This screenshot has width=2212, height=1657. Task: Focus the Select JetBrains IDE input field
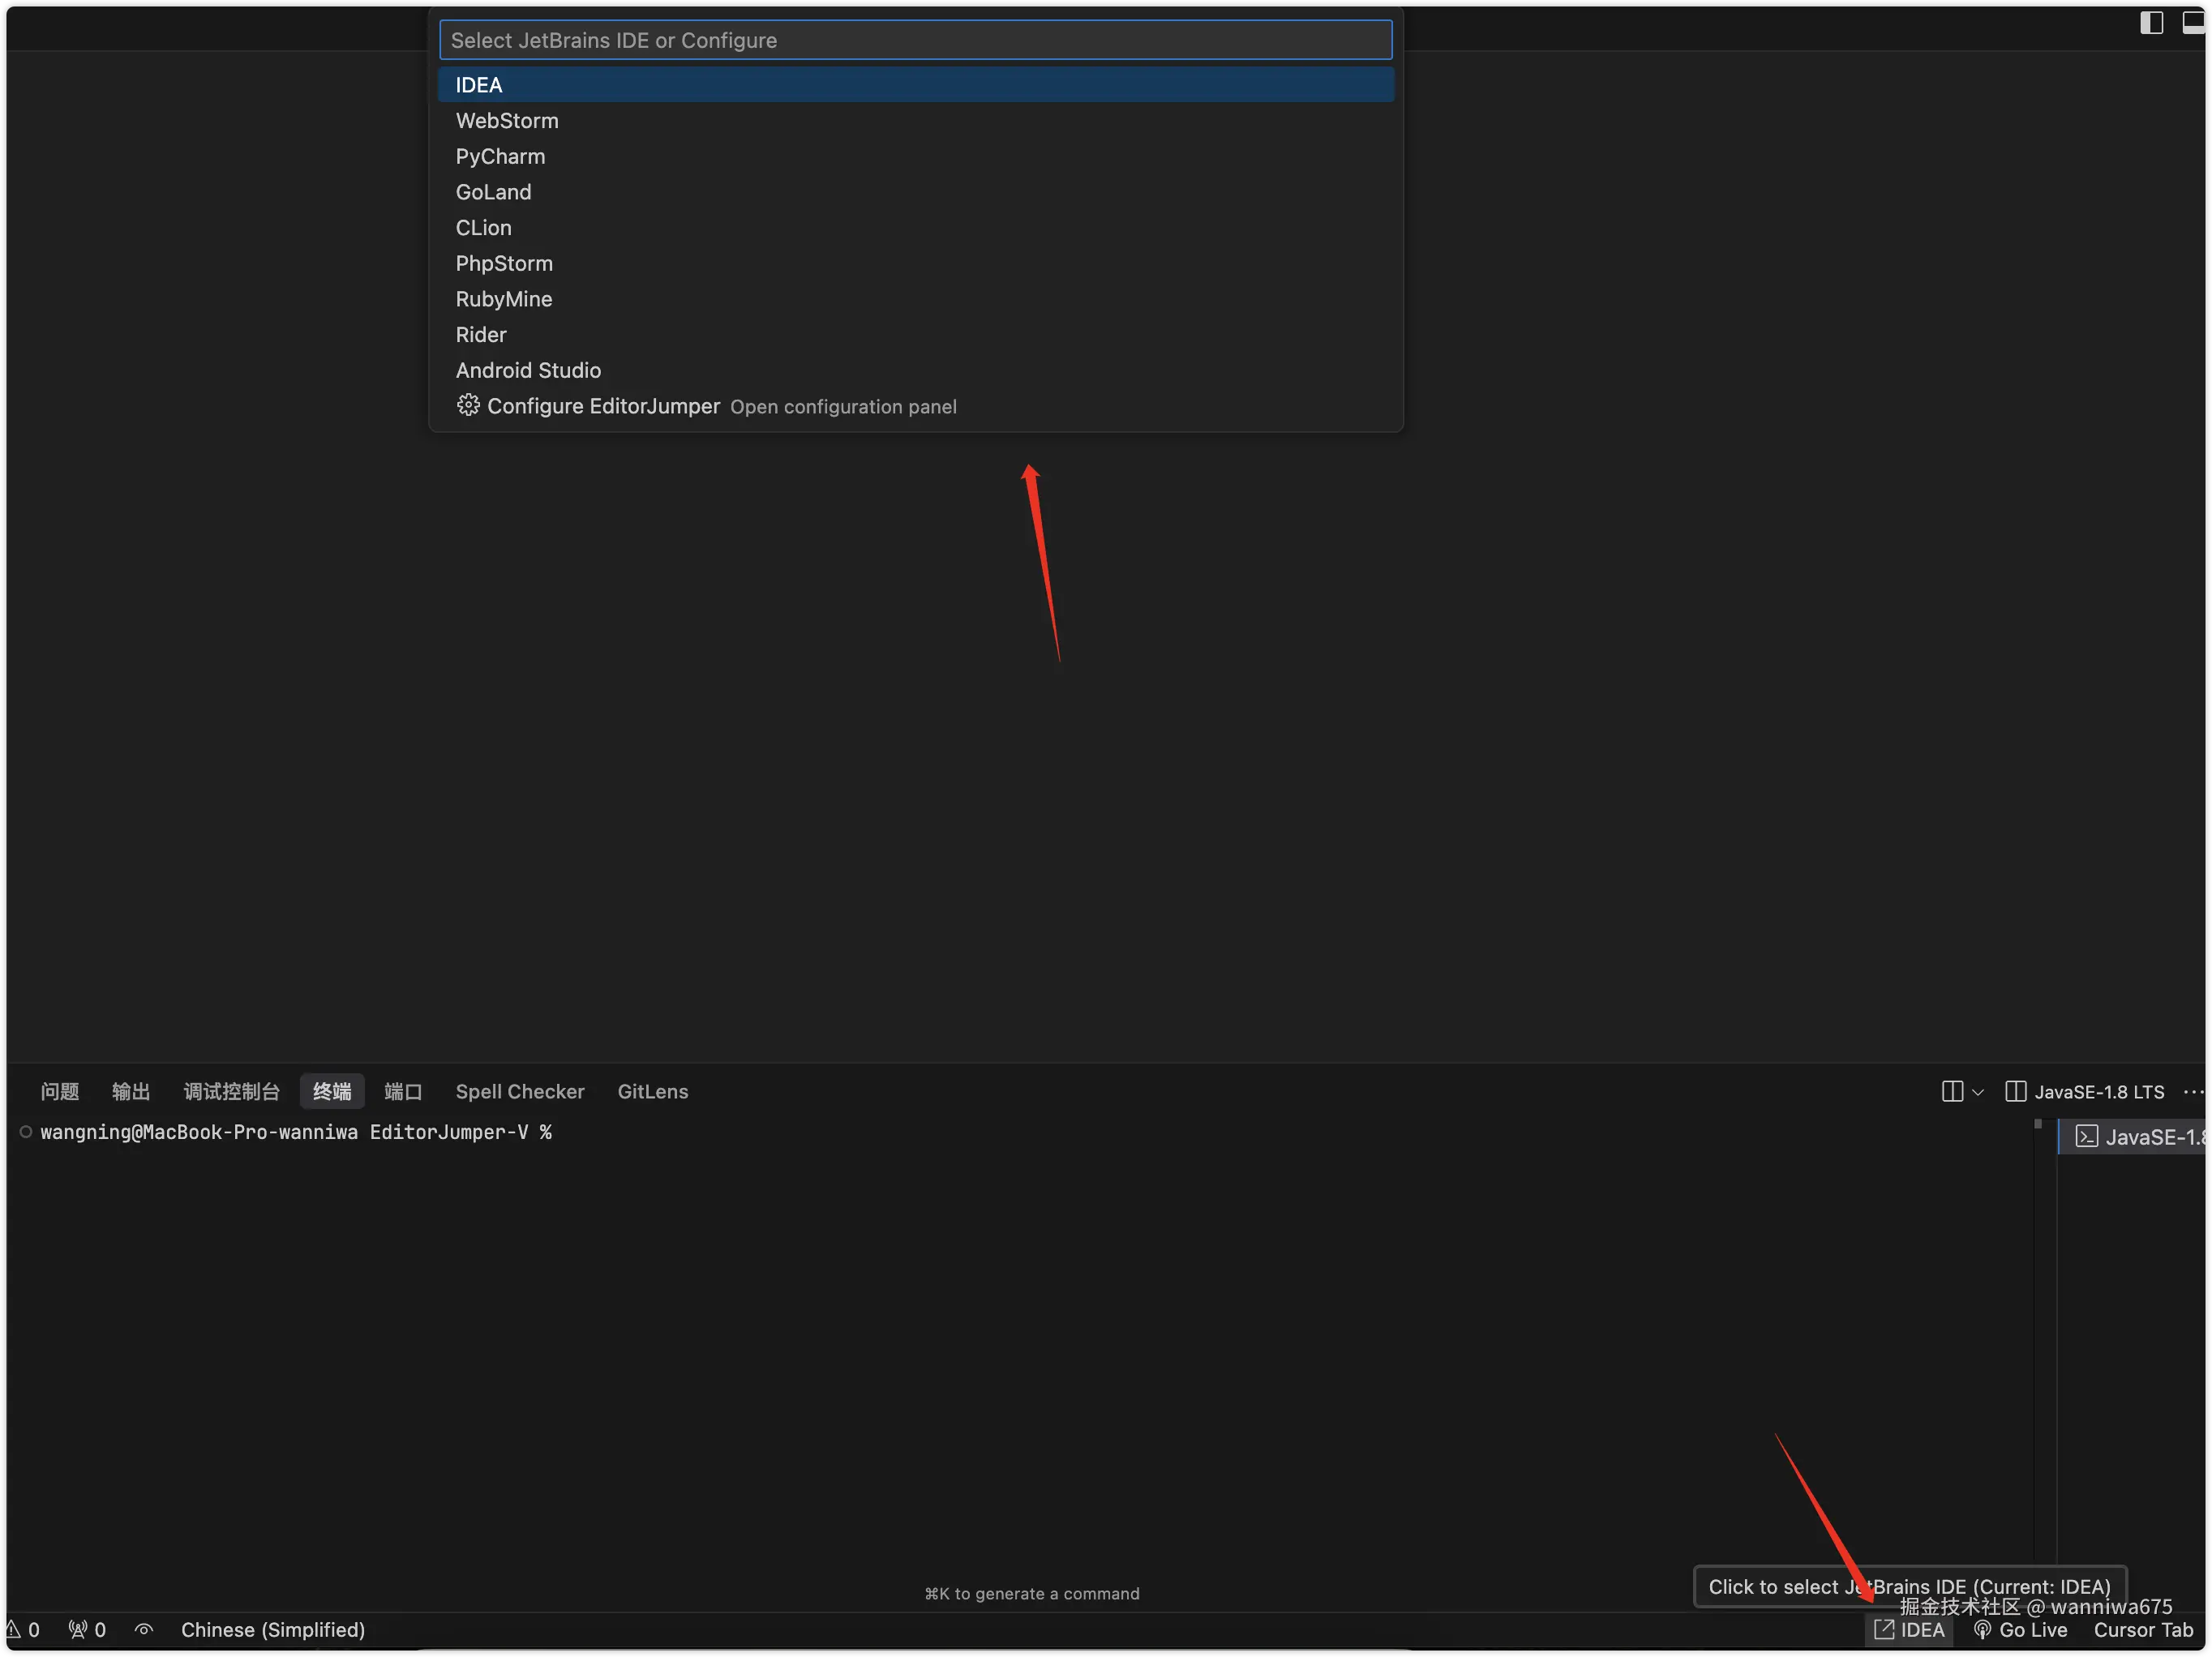pos(915,40)
